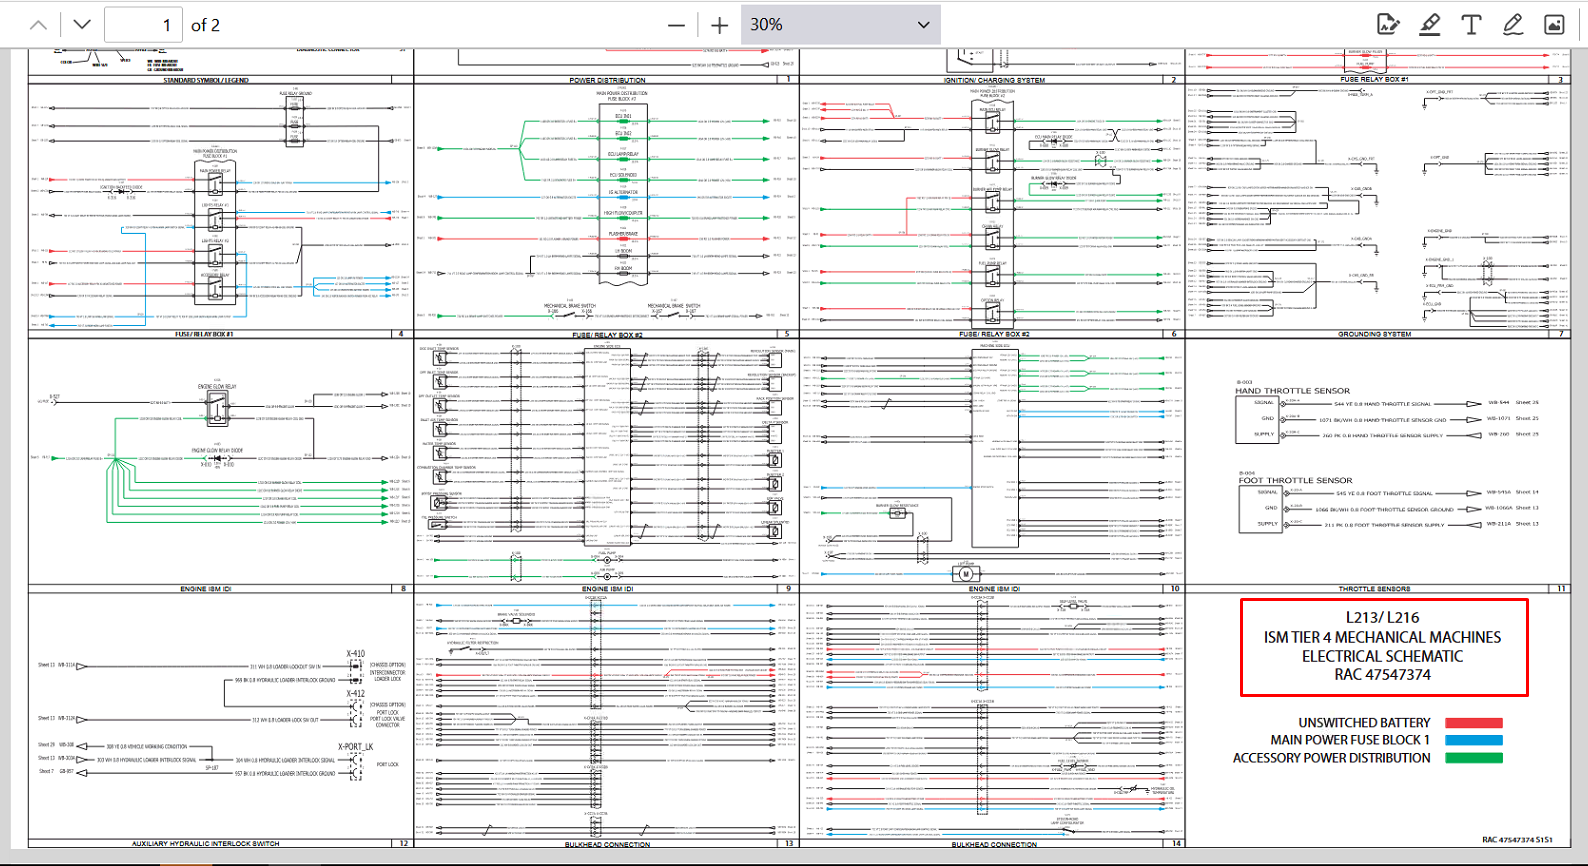Click the red-bordered L213/L216 title box
This screenshot has height=866, width=1588.
(x=1383, y=646)
